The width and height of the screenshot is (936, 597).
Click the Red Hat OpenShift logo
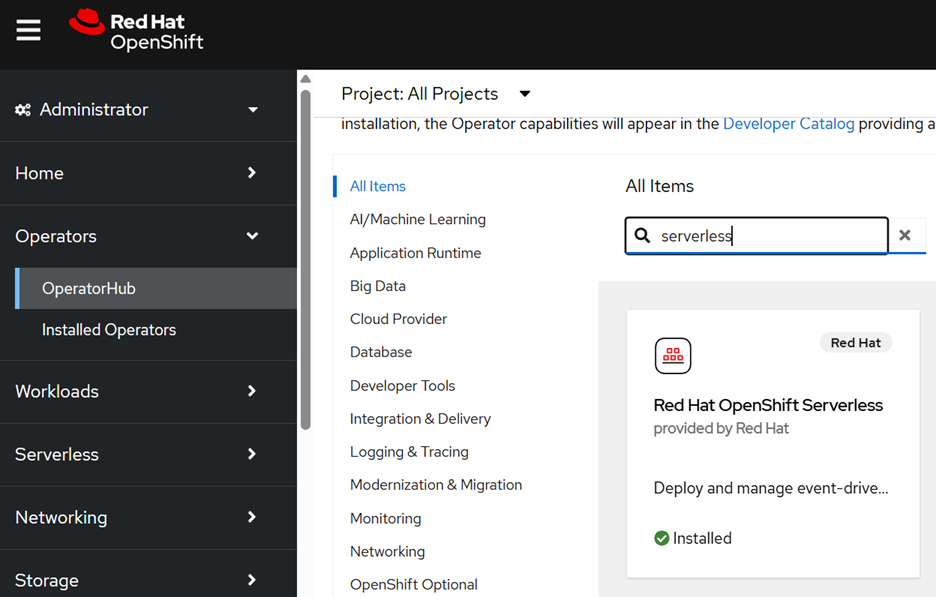[136, 30]
